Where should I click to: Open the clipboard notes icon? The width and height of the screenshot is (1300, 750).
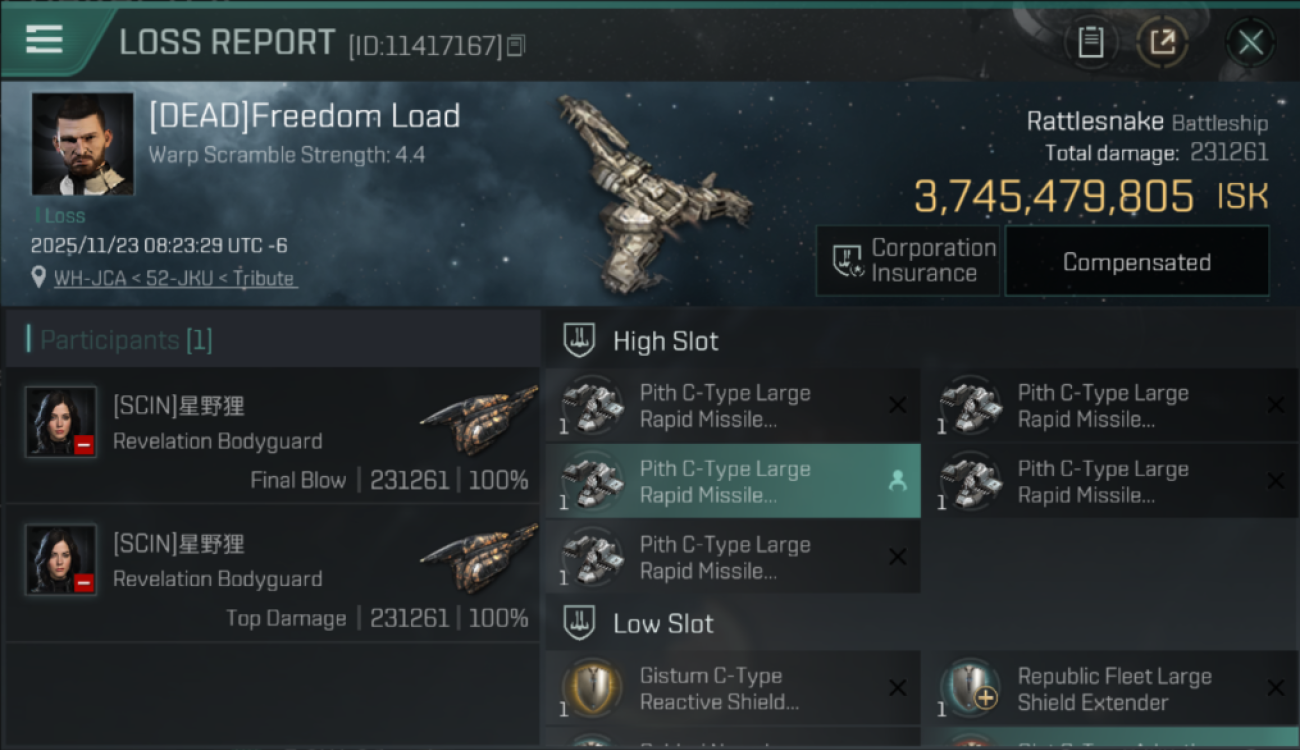(1091, 42)
